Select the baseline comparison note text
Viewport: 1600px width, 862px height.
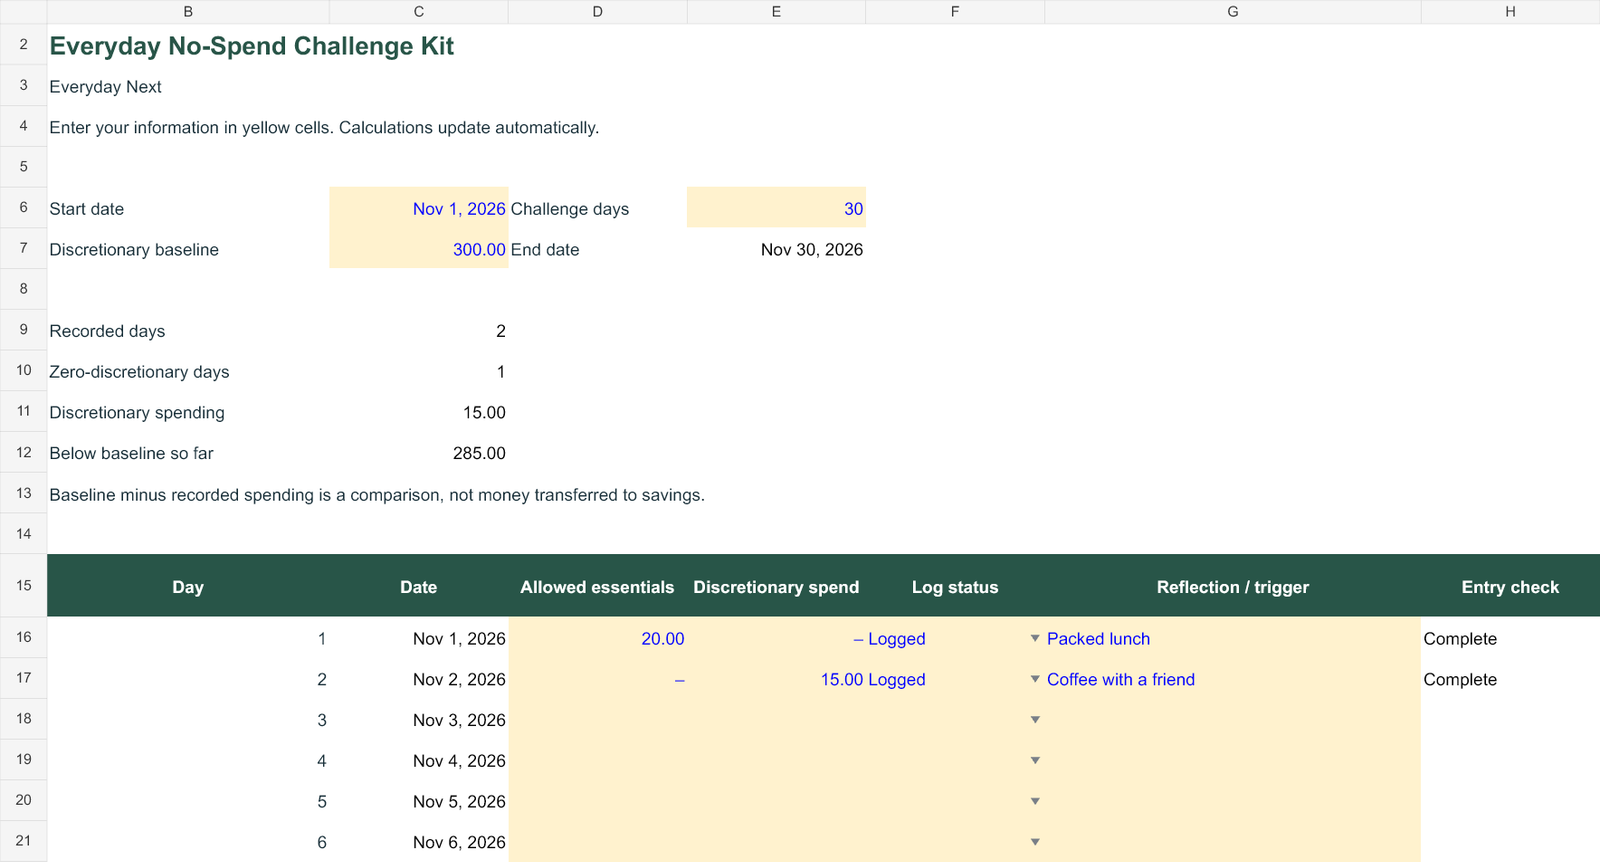click(x=377, y=495)
